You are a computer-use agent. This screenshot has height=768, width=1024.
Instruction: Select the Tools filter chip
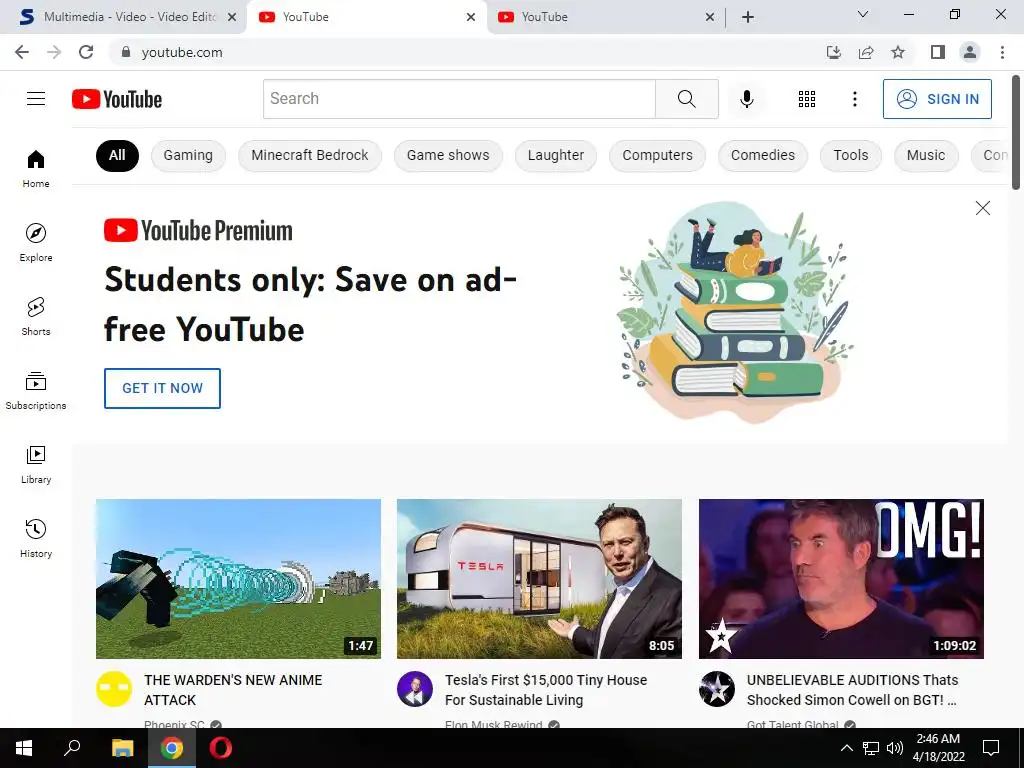click(851, 155)
